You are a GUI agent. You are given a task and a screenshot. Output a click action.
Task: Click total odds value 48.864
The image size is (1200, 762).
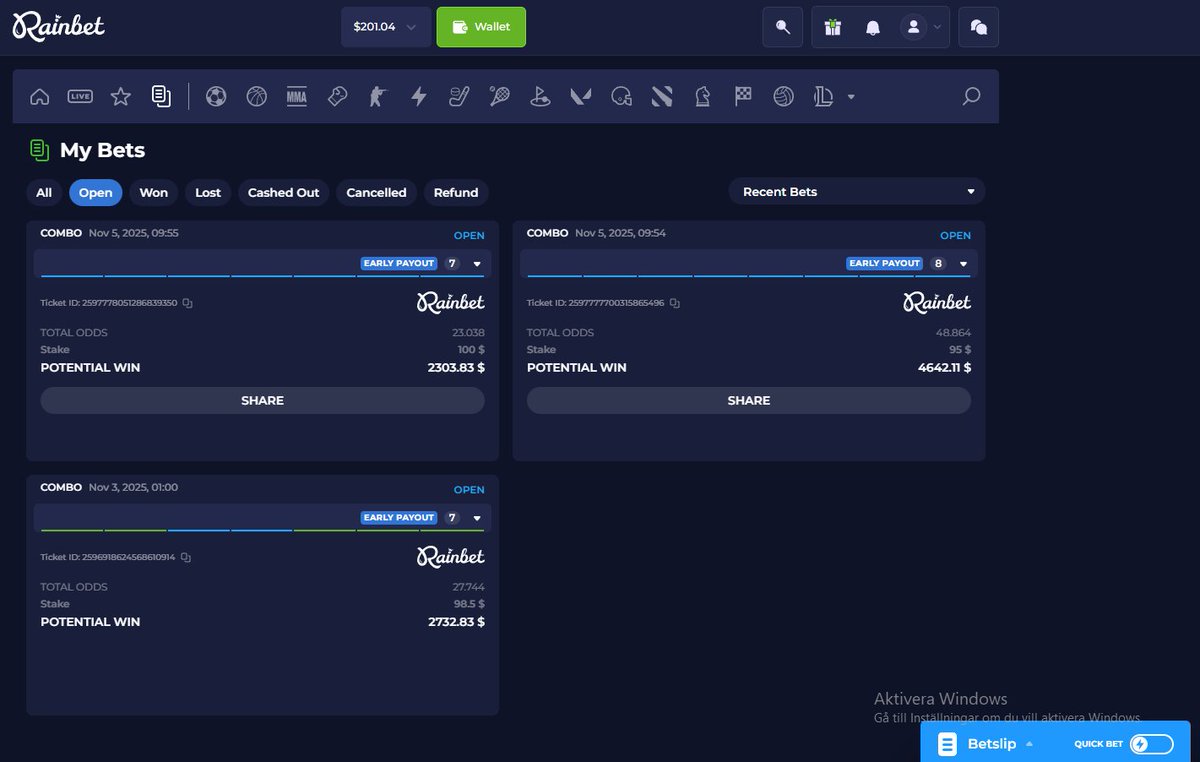pos(954,333)
